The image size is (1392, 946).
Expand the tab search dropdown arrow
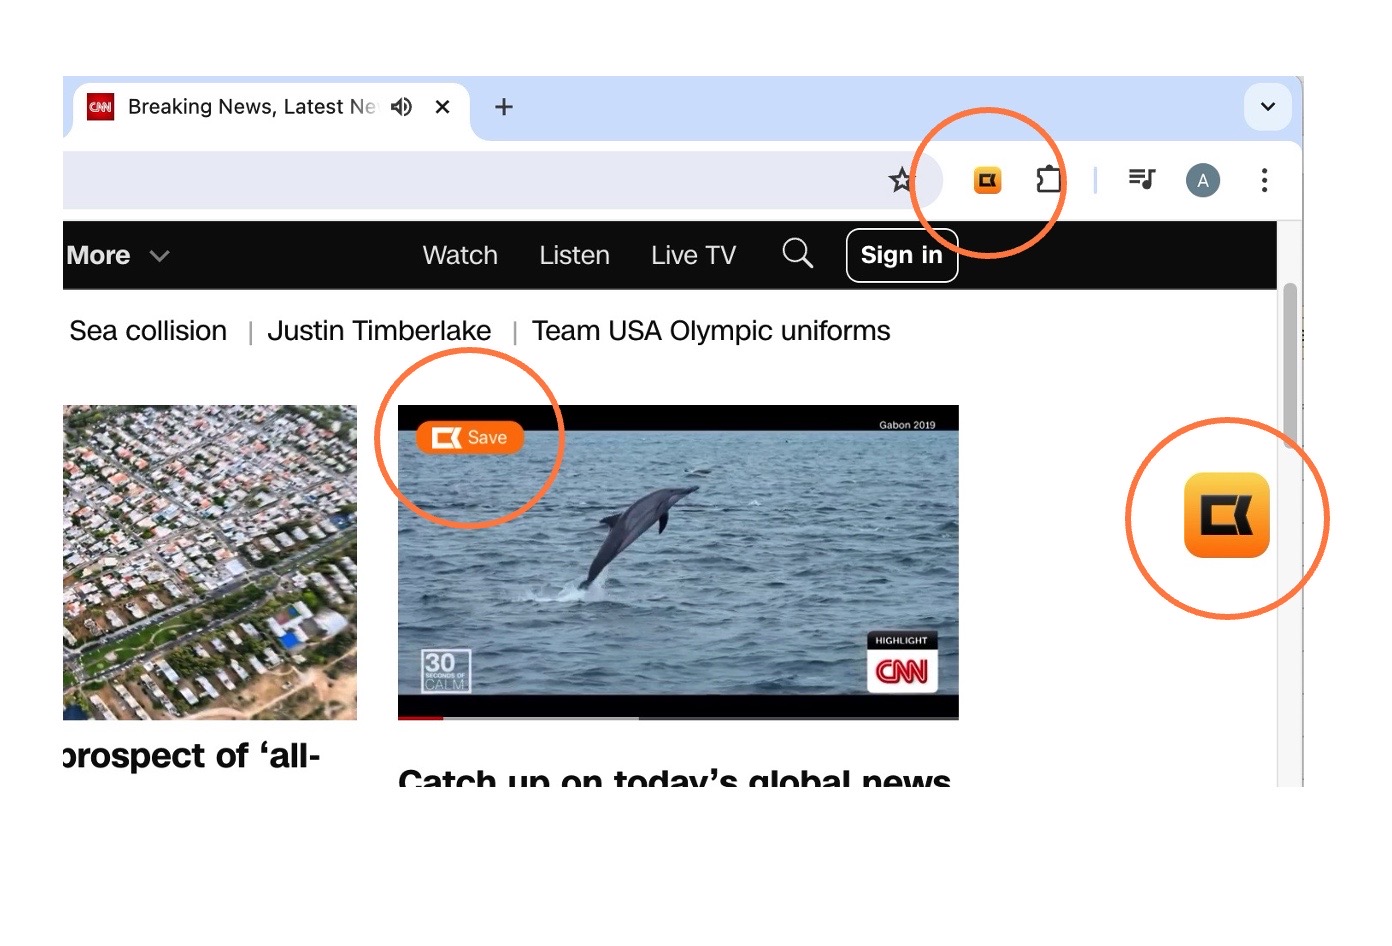(1267, 107)
